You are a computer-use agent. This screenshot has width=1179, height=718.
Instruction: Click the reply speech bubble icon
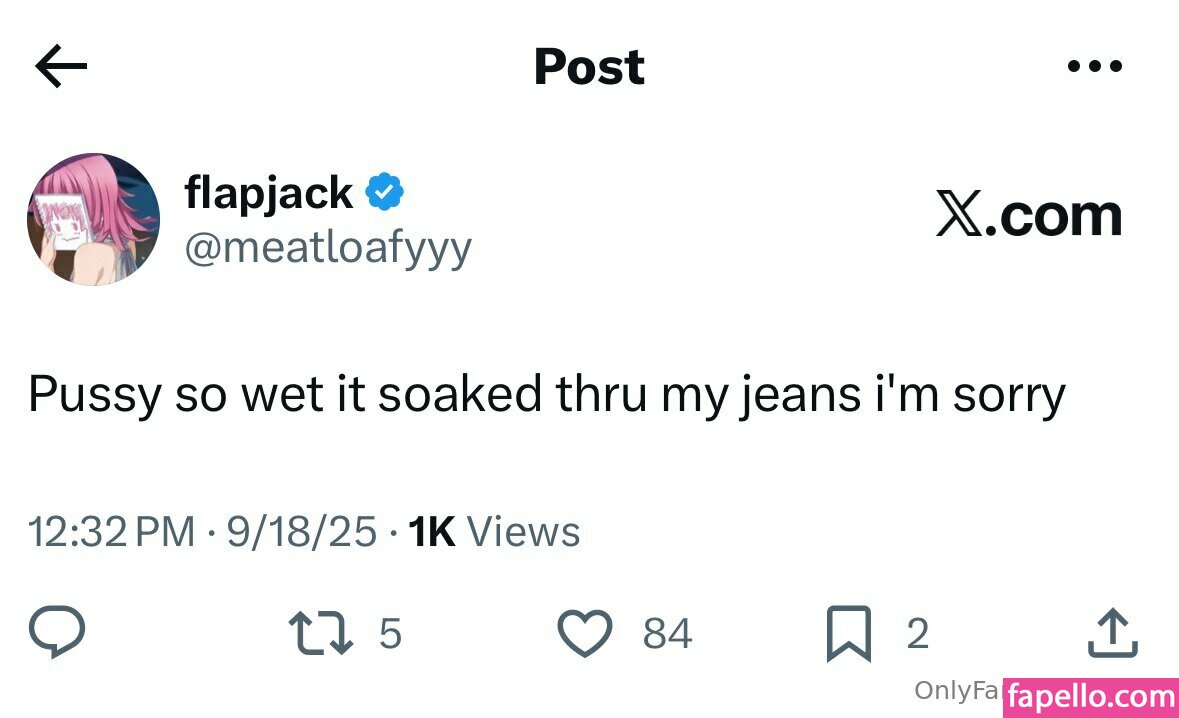56,634
